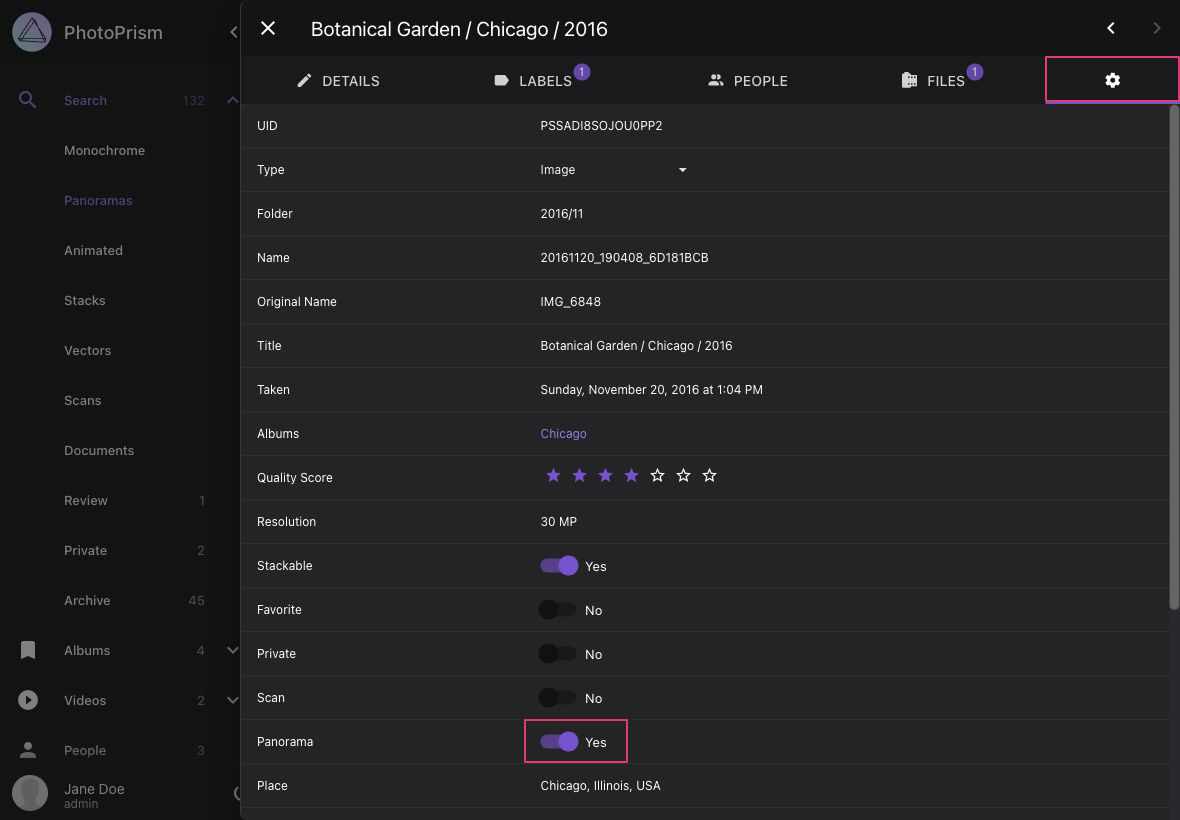Open the Chicago album link

click(563, 433)
